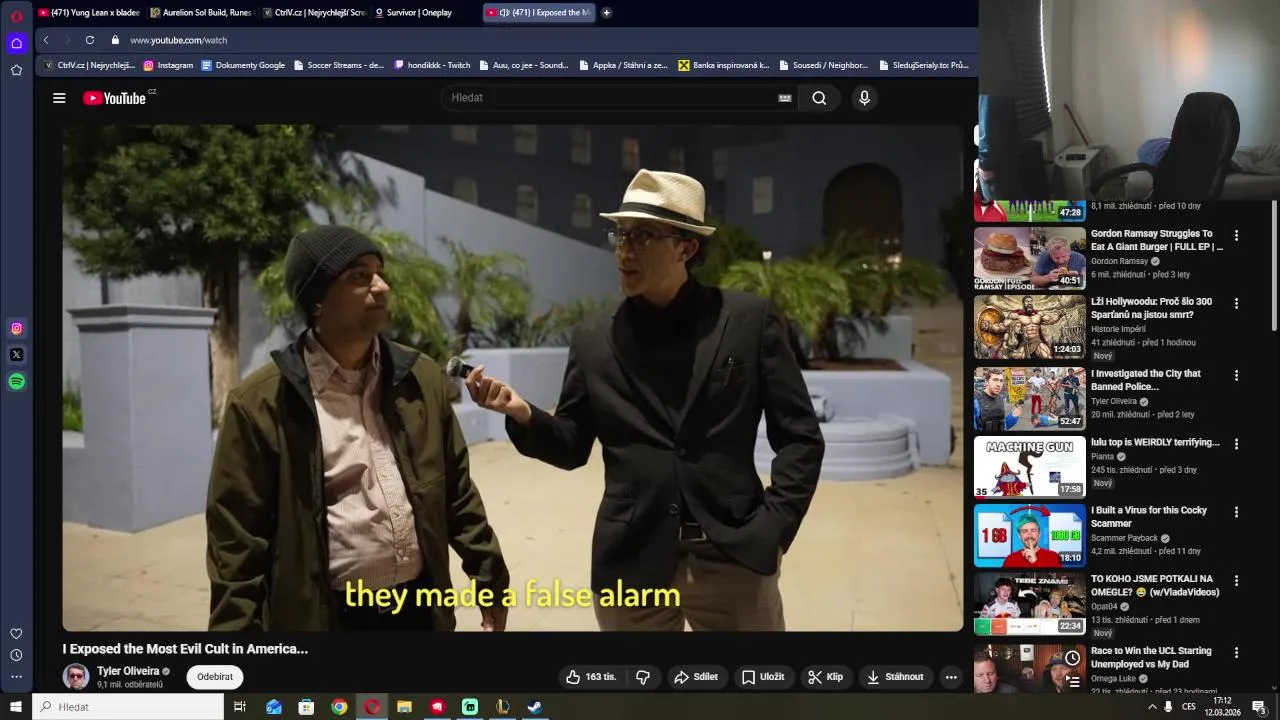1280x720 pixels.
Task: Open the Windows Start menu
Action: pyautogui.click(x=16, y=707)
